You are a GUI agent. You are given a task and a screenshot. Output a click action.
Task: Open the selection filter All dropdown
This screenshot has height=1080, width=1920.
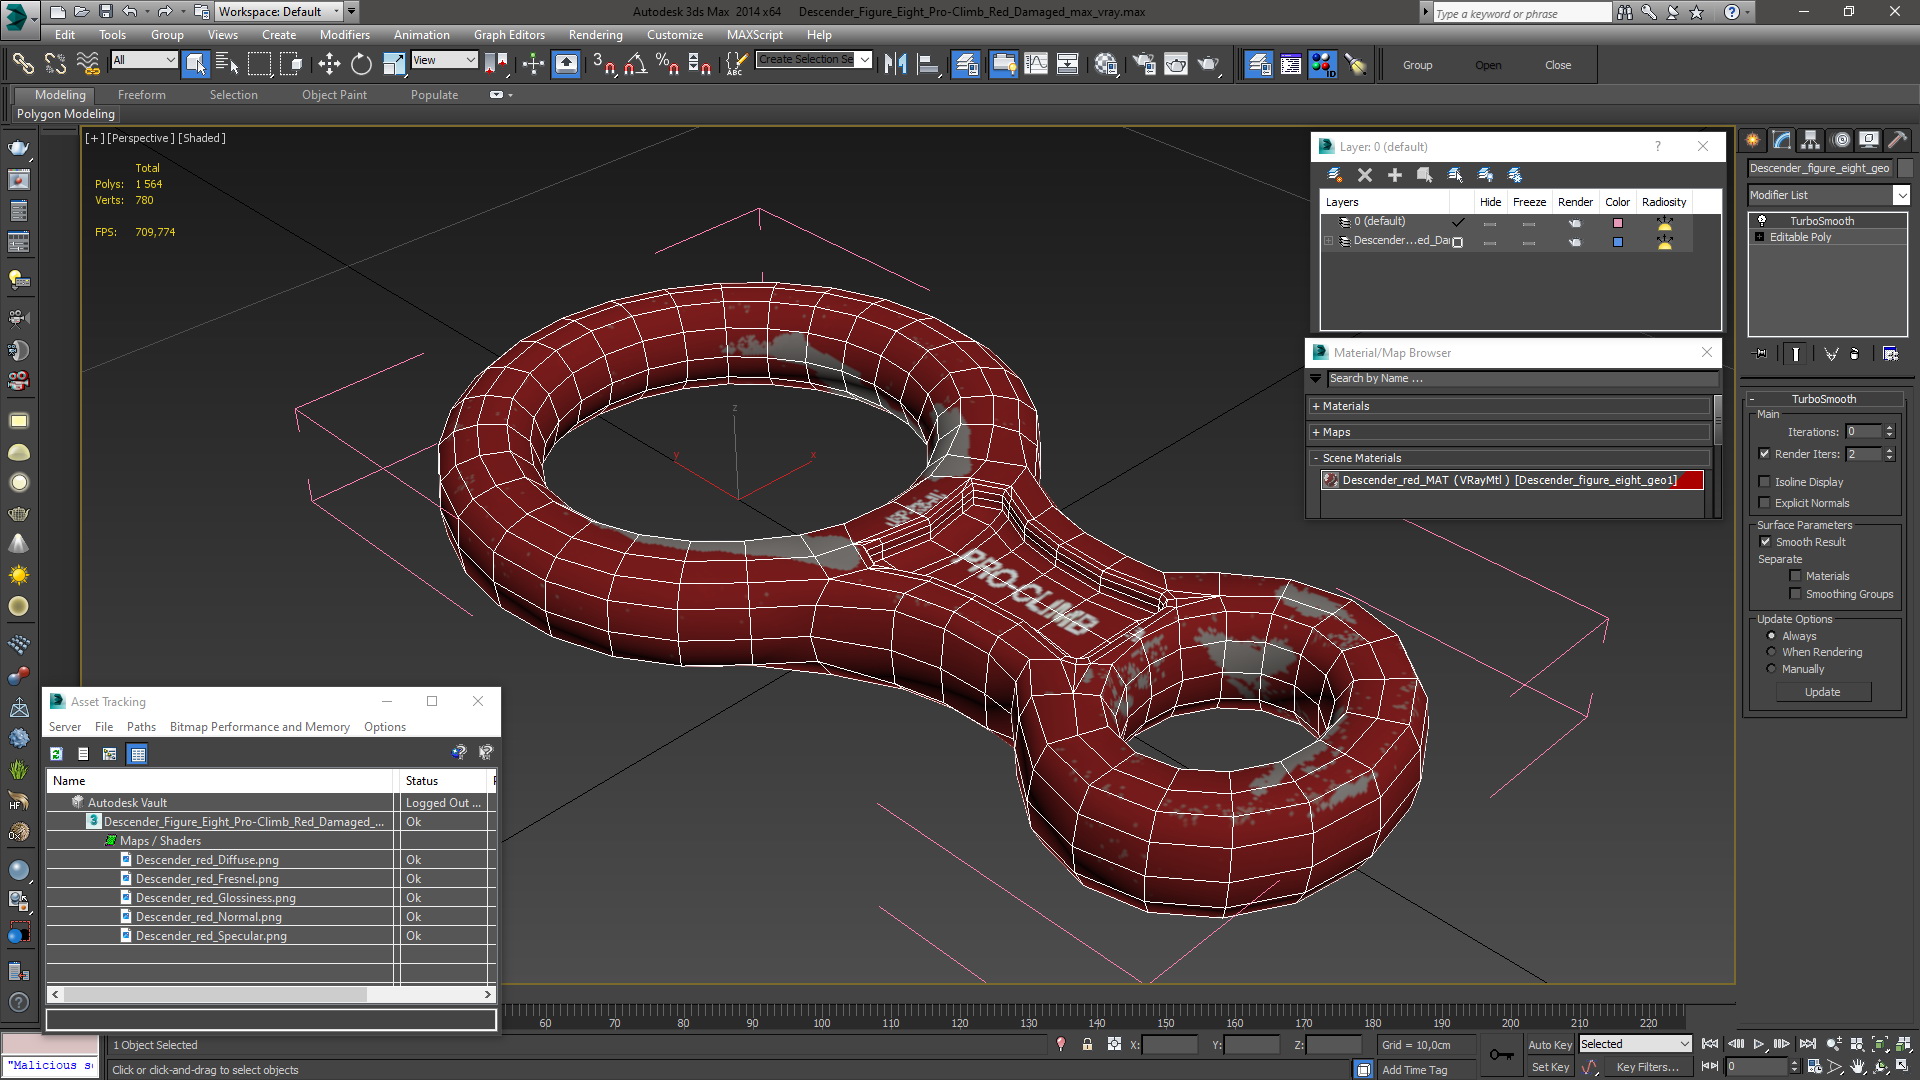pyautogui.click(x=144, y=60)
